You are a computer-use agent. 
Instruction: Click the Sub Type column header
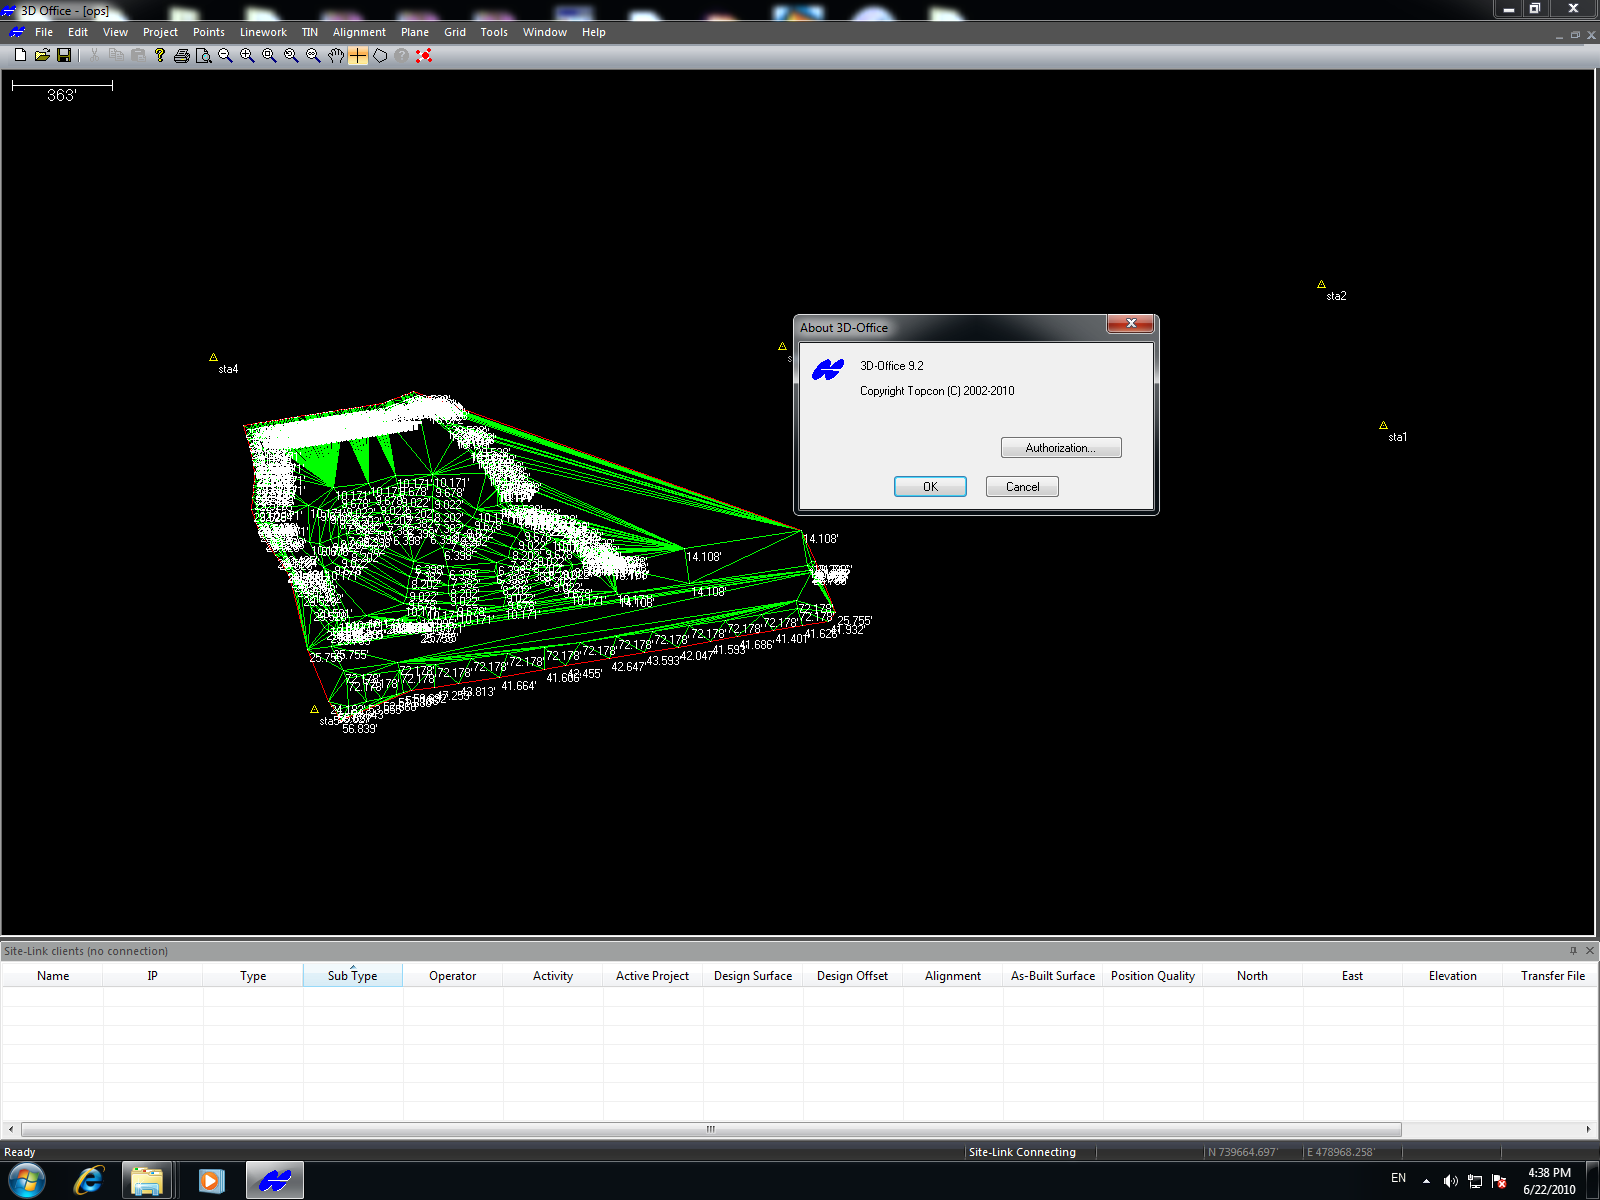point(353,976)
